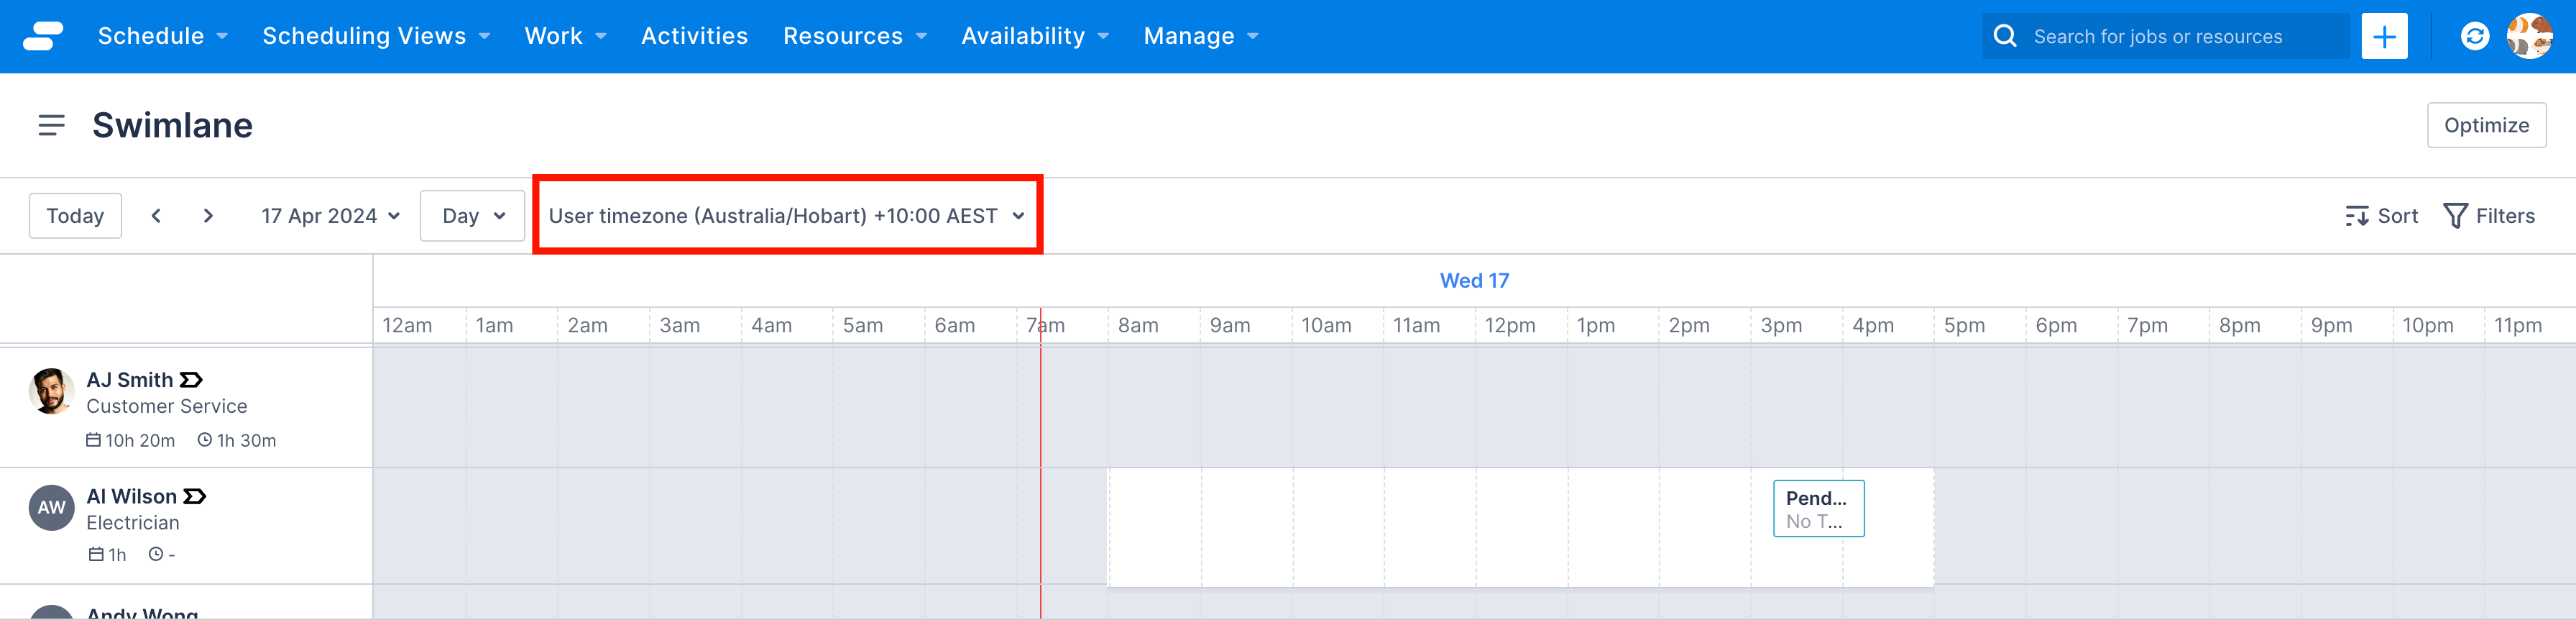Select the Wed 17 date header

1474,281
